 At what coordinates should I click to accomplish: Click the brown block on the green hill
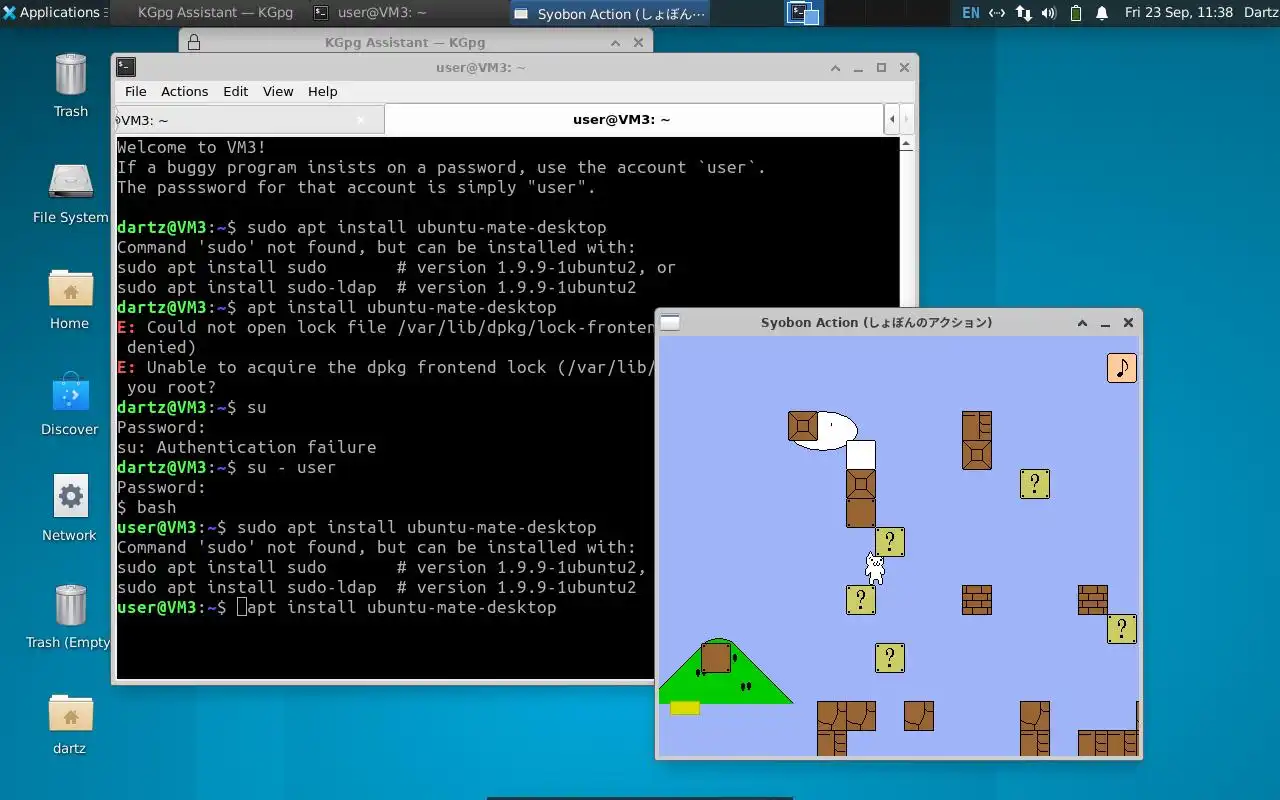point(716,658)
